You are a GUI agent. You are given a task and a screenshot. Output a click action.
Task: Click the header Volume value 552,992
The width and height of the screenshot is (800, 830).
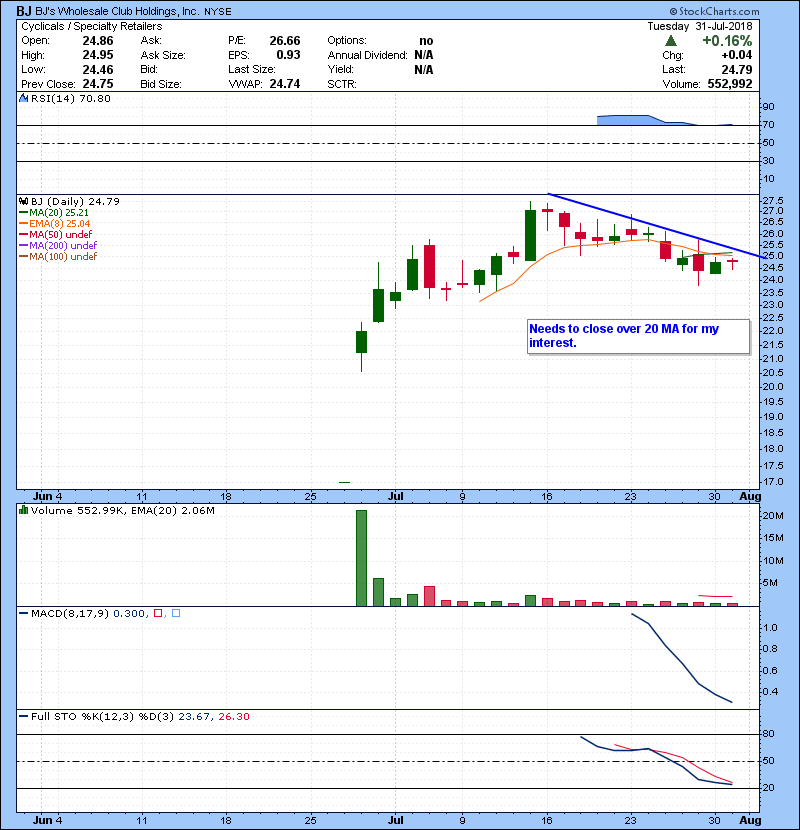tap(730, 84)
